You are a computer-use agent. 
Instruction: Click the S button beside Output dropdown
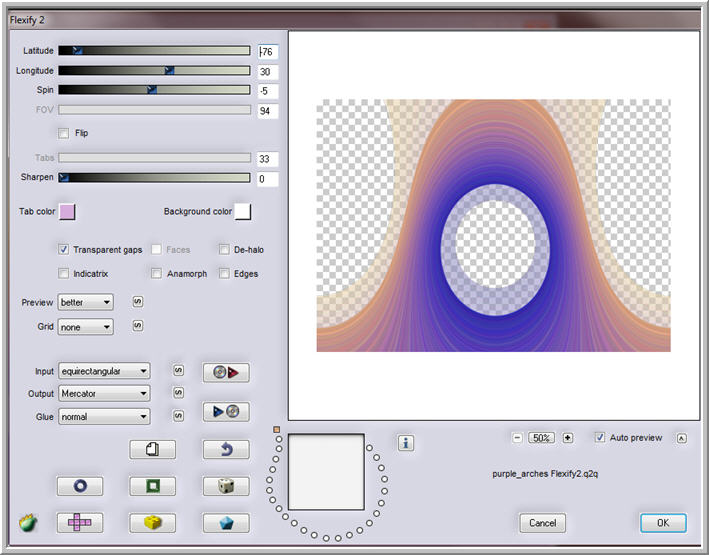[x=179, y=393]
